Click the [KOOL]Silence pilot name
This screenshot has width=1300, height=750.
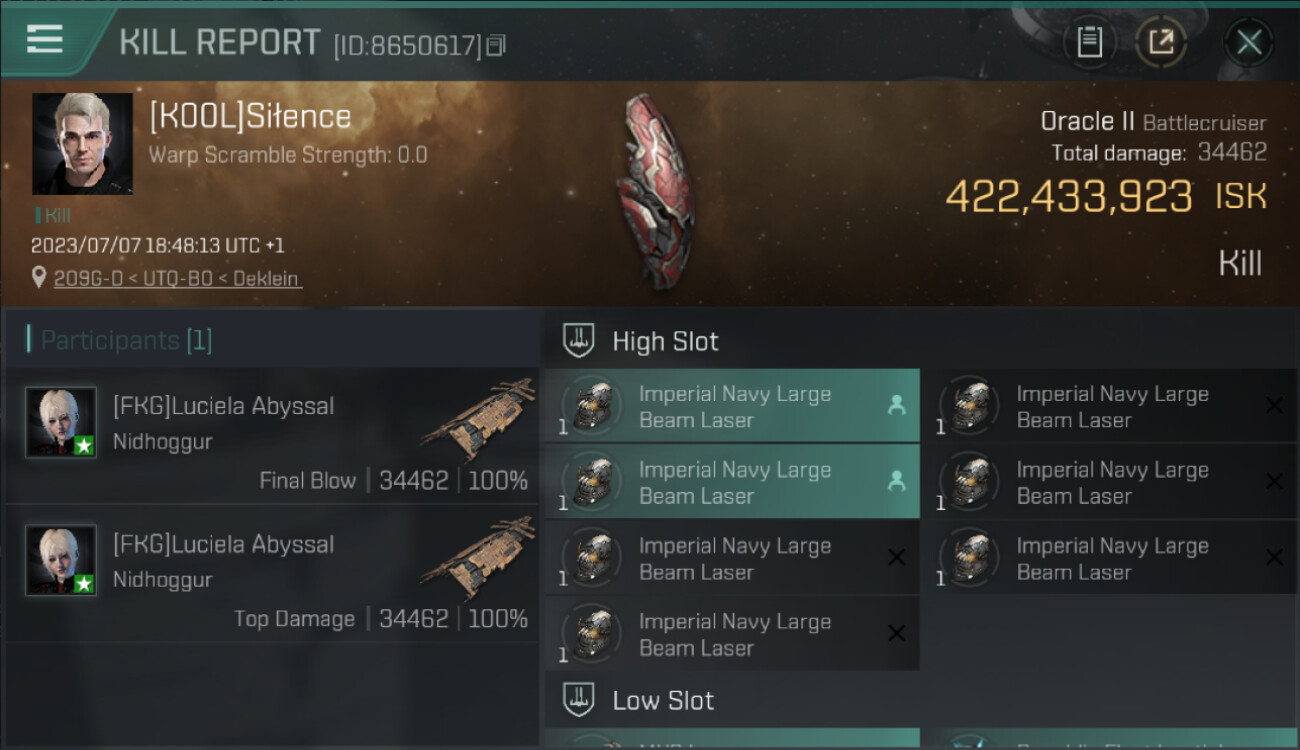250,117
